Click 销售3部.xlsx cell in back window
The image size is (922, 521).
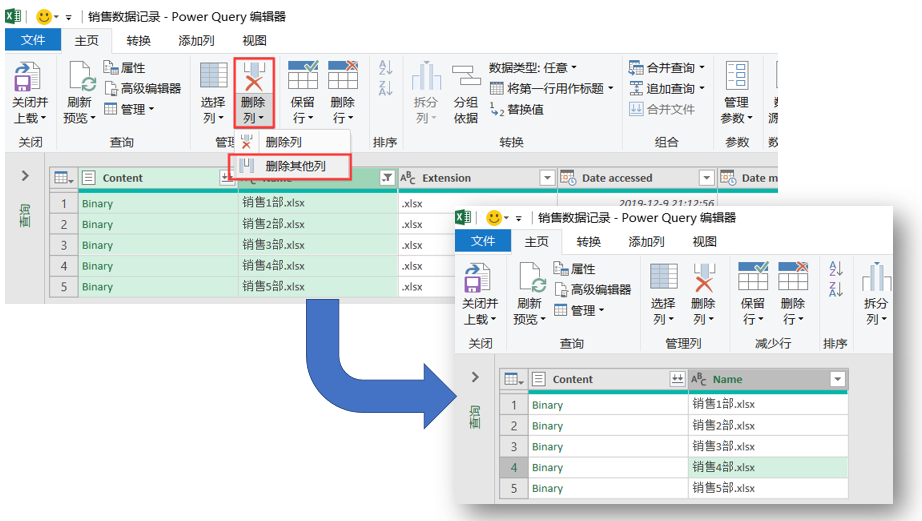coord(273,245)
